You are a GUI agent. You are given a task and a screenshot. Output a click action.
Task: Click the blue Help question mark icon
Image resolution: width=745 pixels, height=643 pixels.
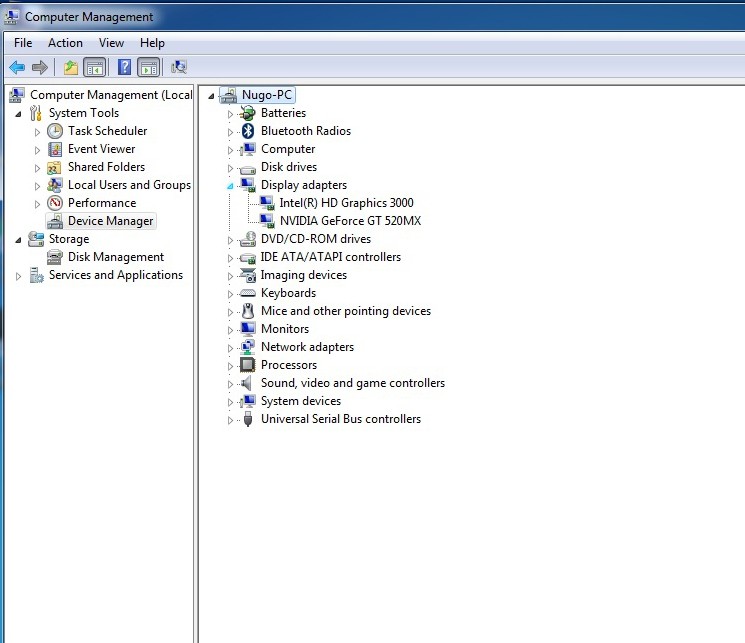124,67
